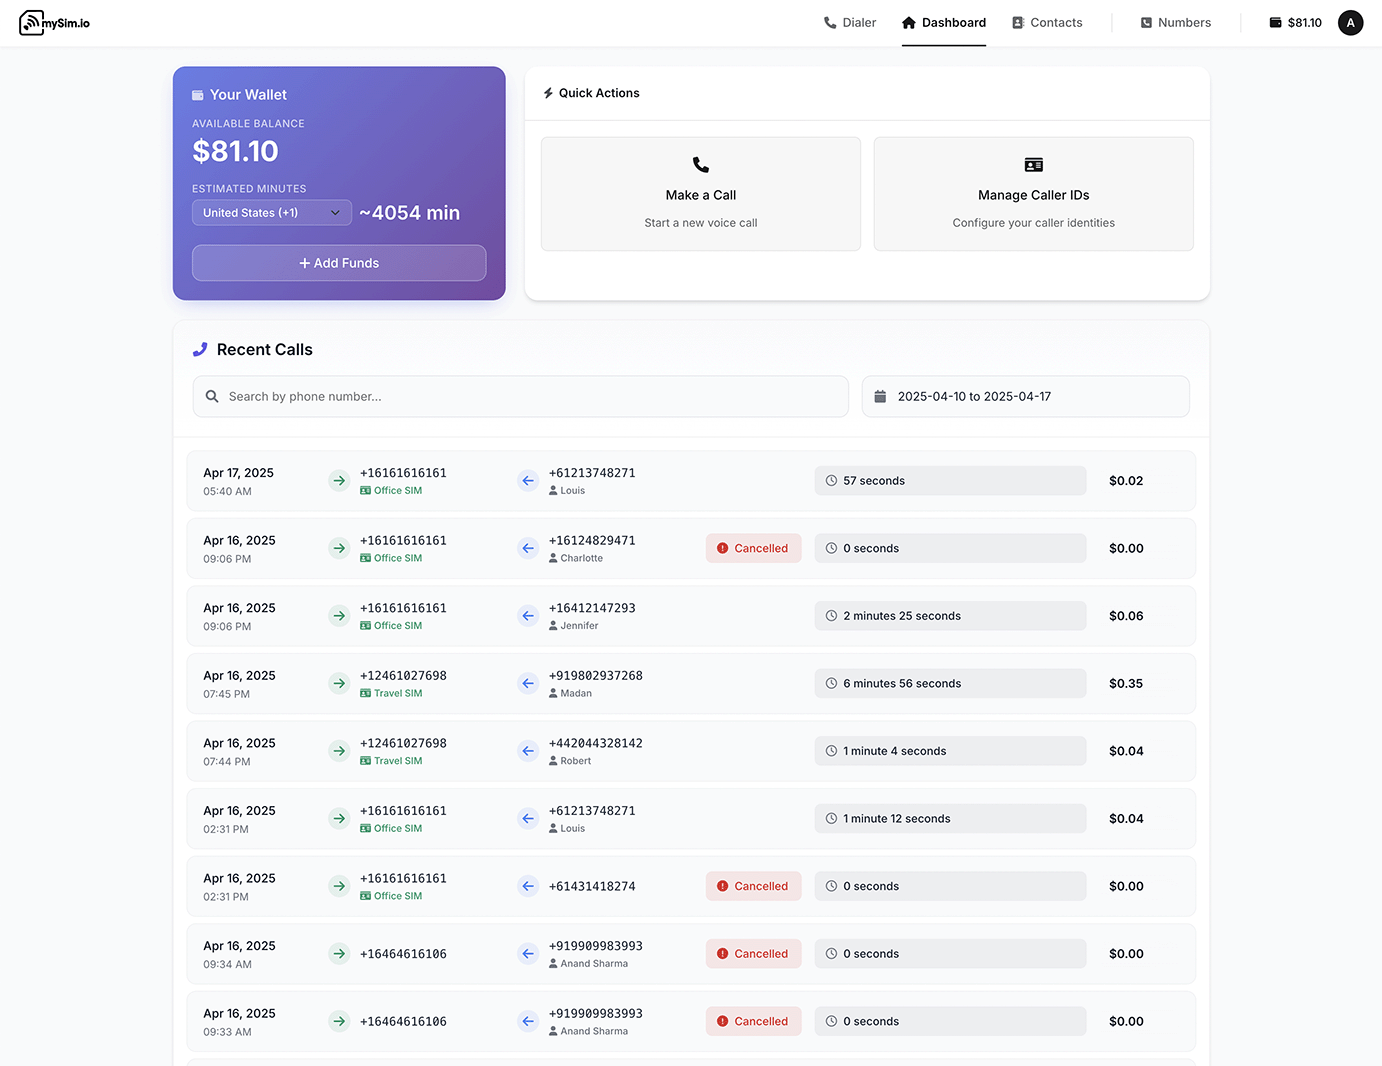Click the ID card icon in Manage Caller IDs

pos(1034,165)
